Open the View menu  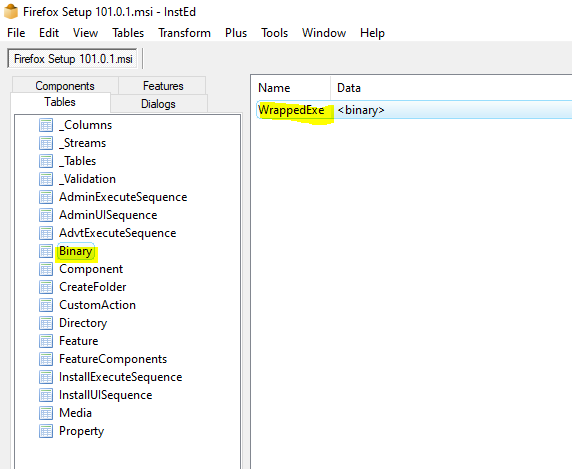pos(85,33)
